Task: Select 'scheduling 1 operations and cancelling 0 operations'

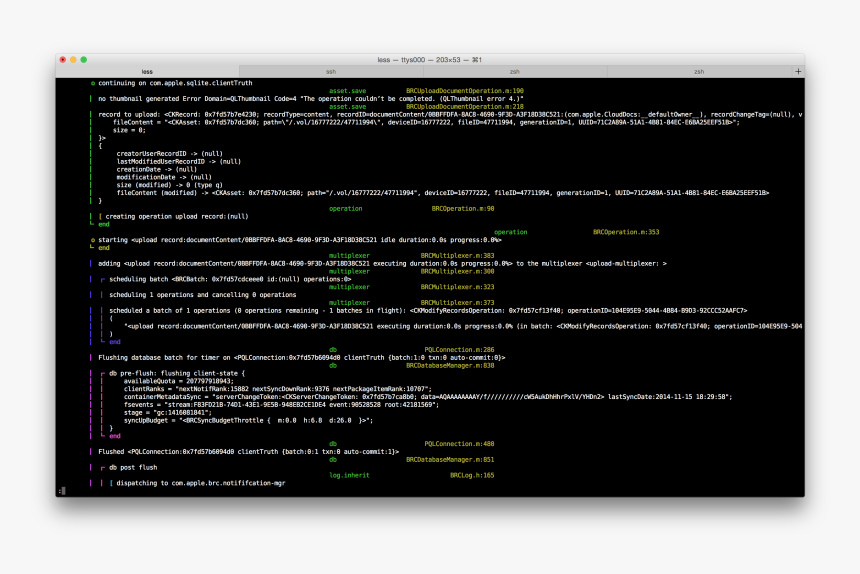Action: click(202, 295)
